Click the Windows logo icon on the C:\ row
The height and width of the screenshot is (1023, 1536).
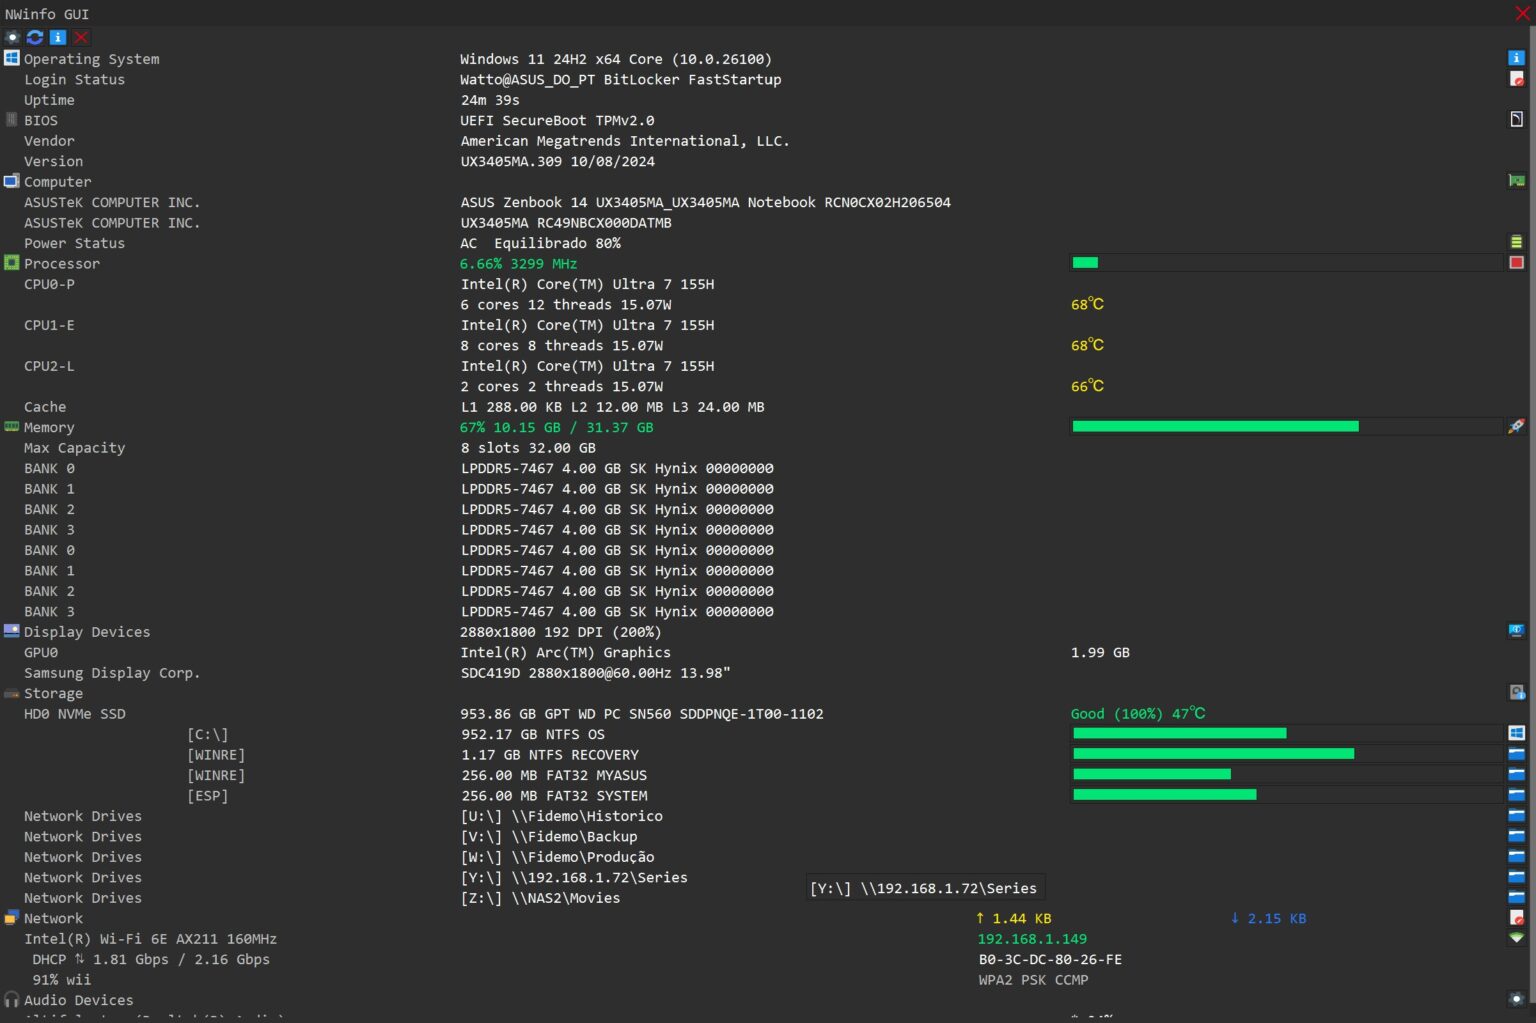click(x=1516, y=734)
